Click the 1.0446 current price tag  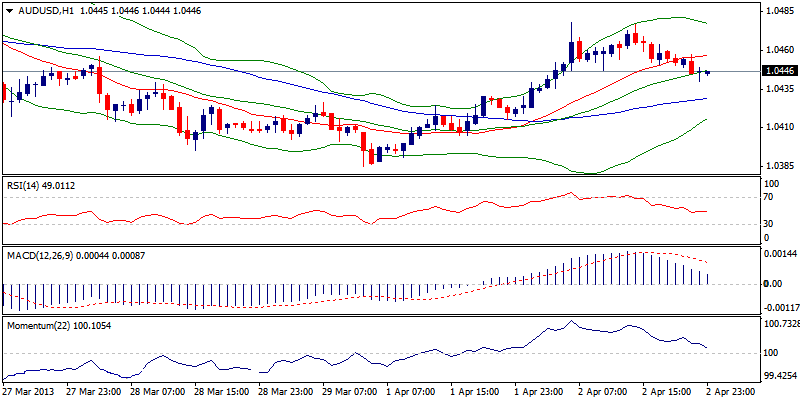(779, 72)
